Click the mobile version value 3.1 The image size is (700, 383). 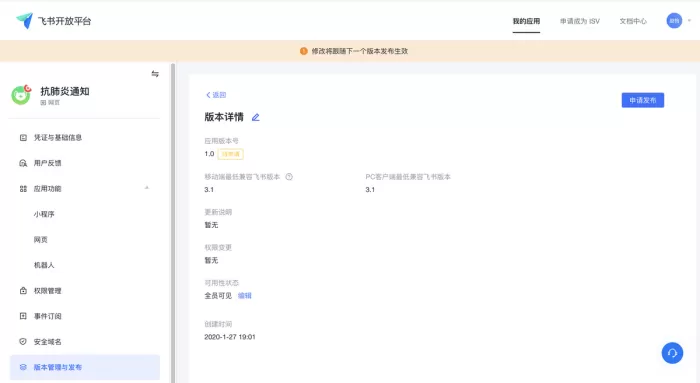(x=209, y=189)
